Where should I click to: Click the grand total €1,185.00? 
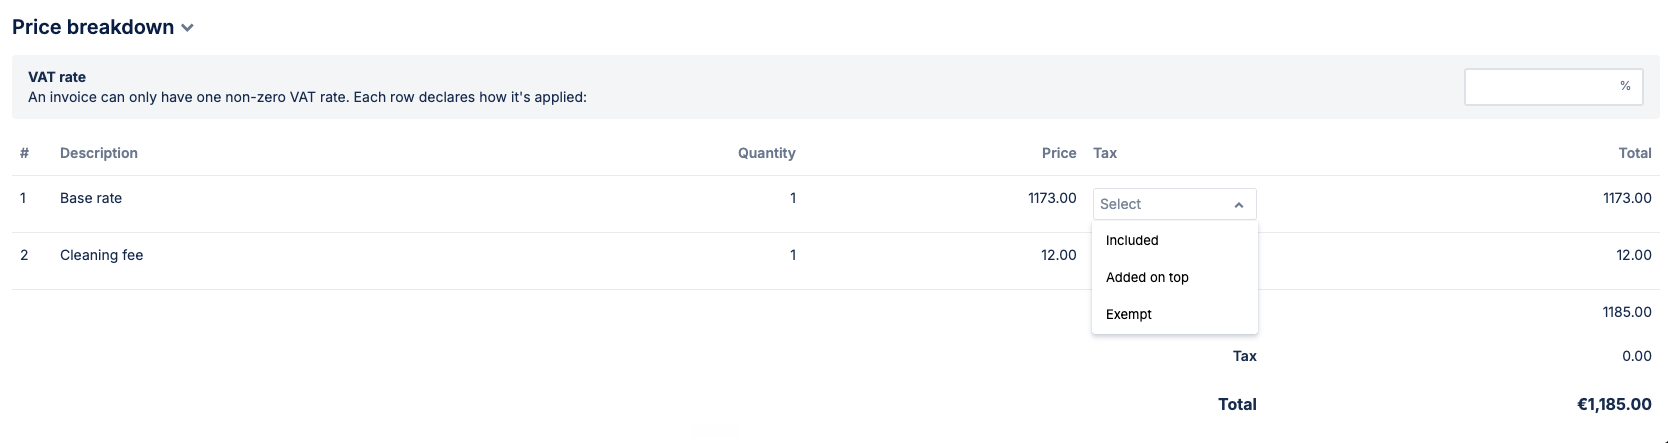1614,404
